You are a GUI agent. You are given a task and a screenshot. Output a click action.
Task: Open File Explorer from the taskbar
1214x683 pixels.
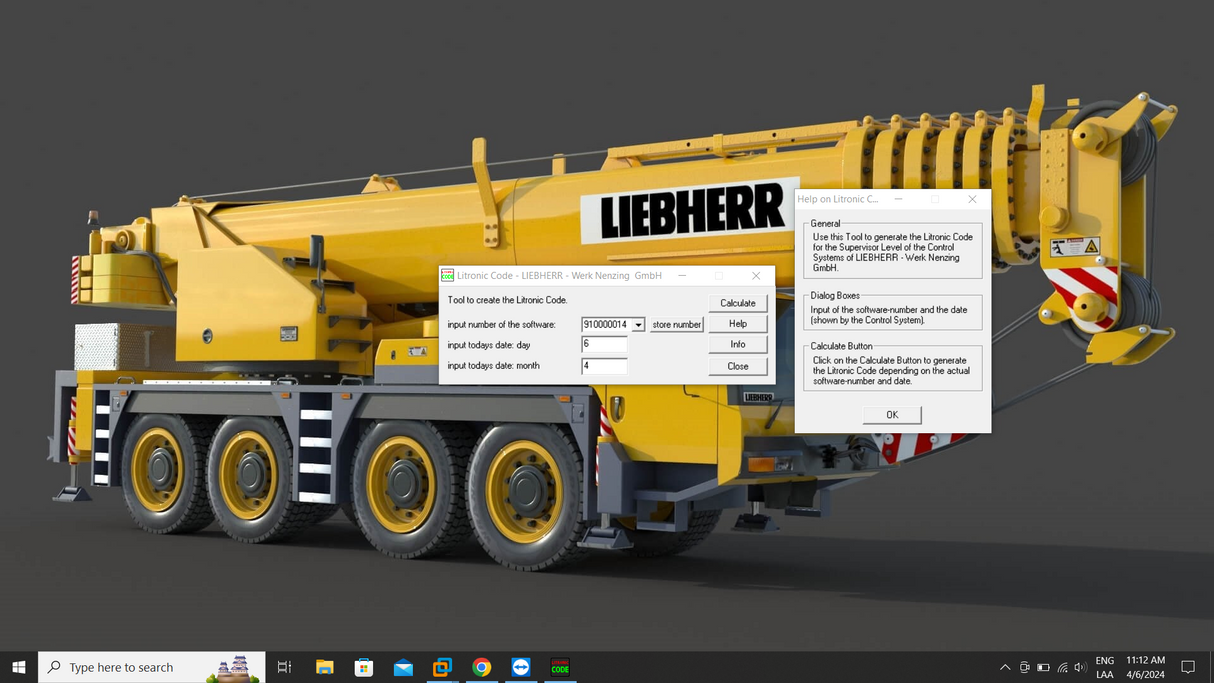pyautogui.click(x=325, y=667)
